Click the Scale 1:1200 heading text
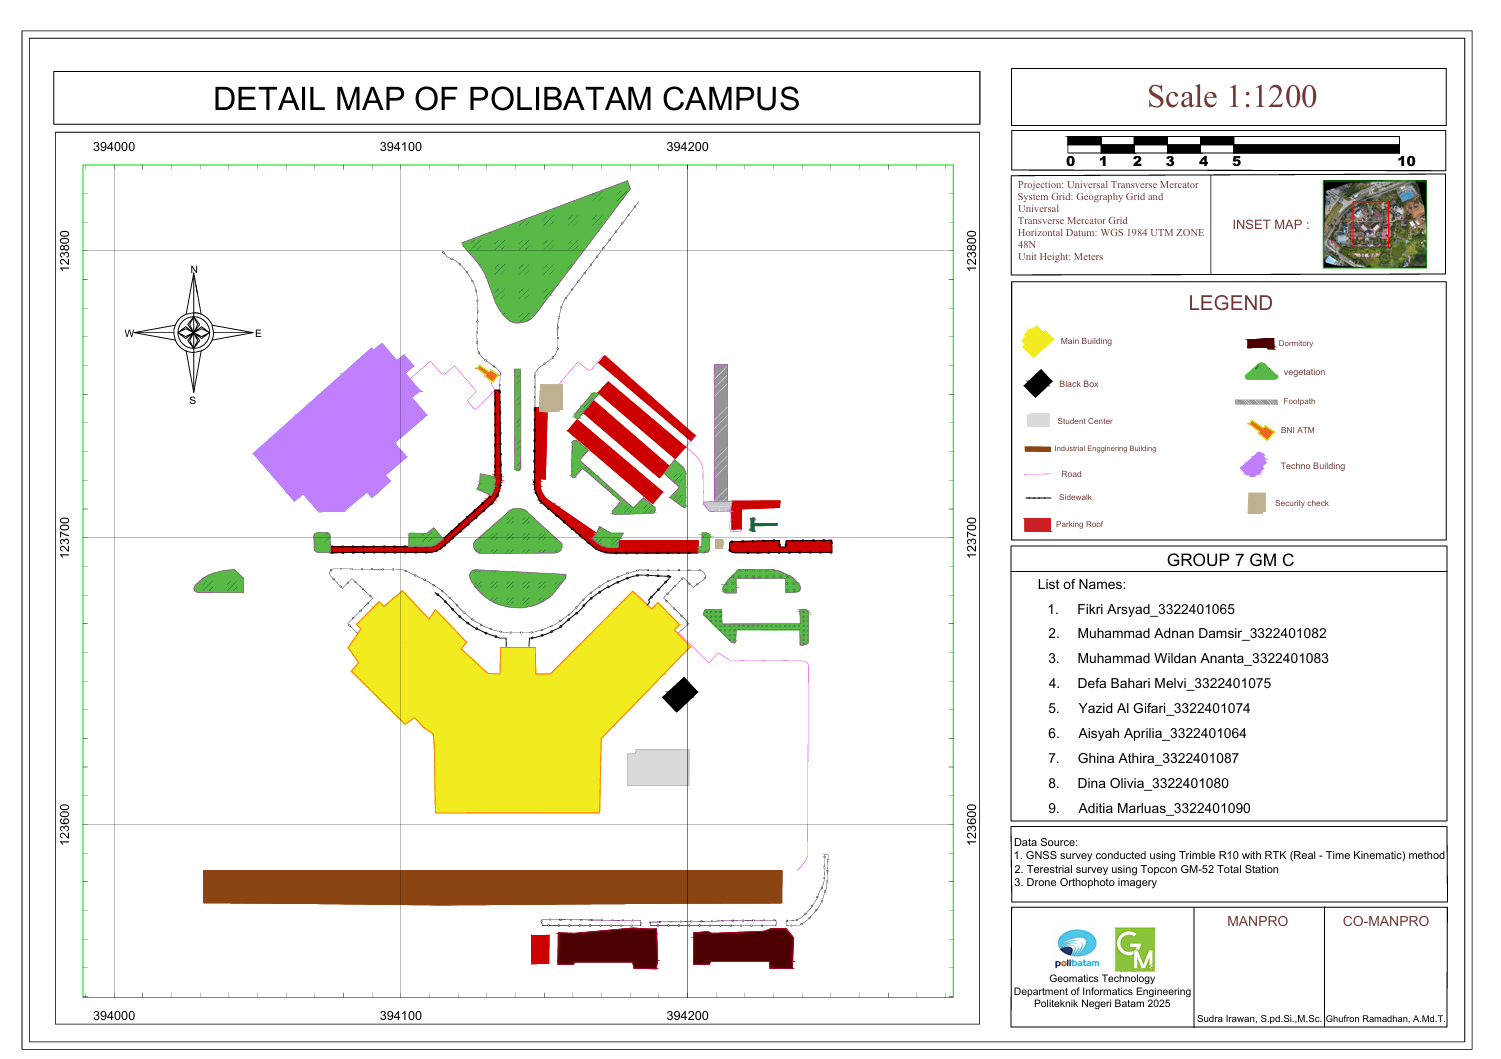The width and height of the screenshot is (1501, 1059). tap(1231, 96)
